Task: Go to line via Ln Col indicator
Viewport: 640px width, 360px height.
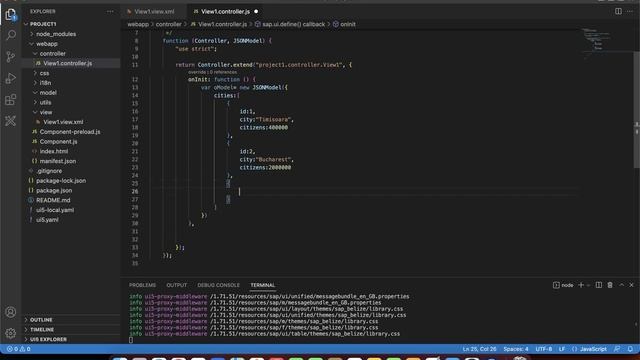Action: pyautogui.click(x=479, y=349)
